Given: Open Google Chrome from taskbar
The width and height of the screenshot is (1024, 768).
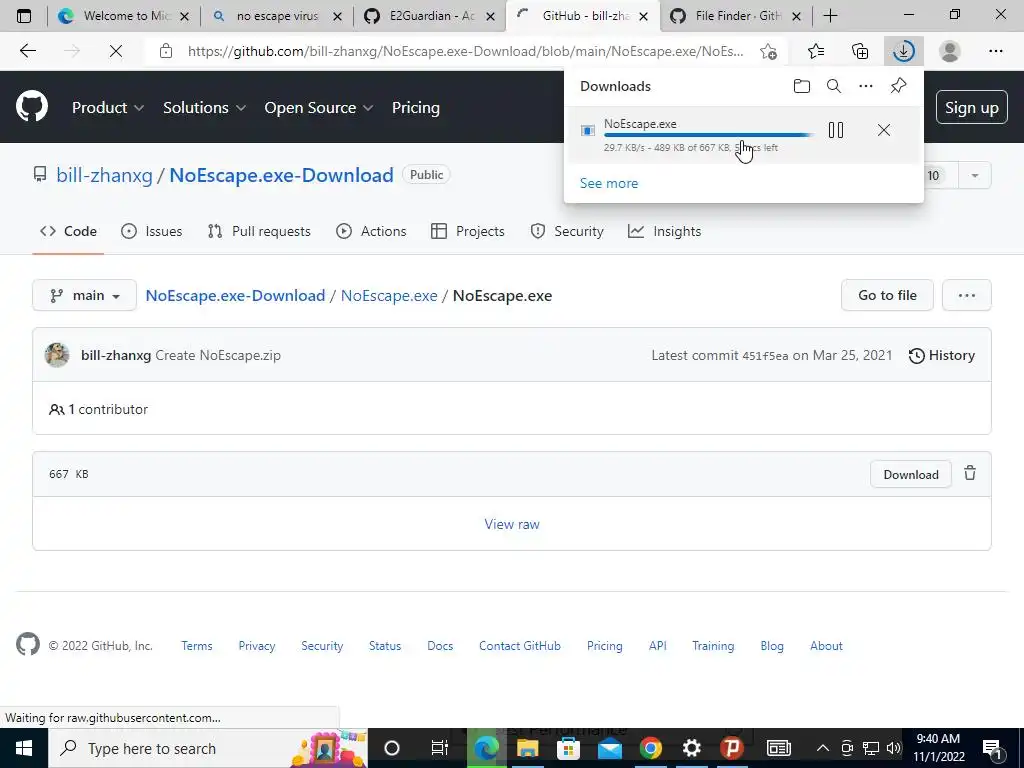Looking at the screenshot, I should pyautogui.click(x=650, y=748).
